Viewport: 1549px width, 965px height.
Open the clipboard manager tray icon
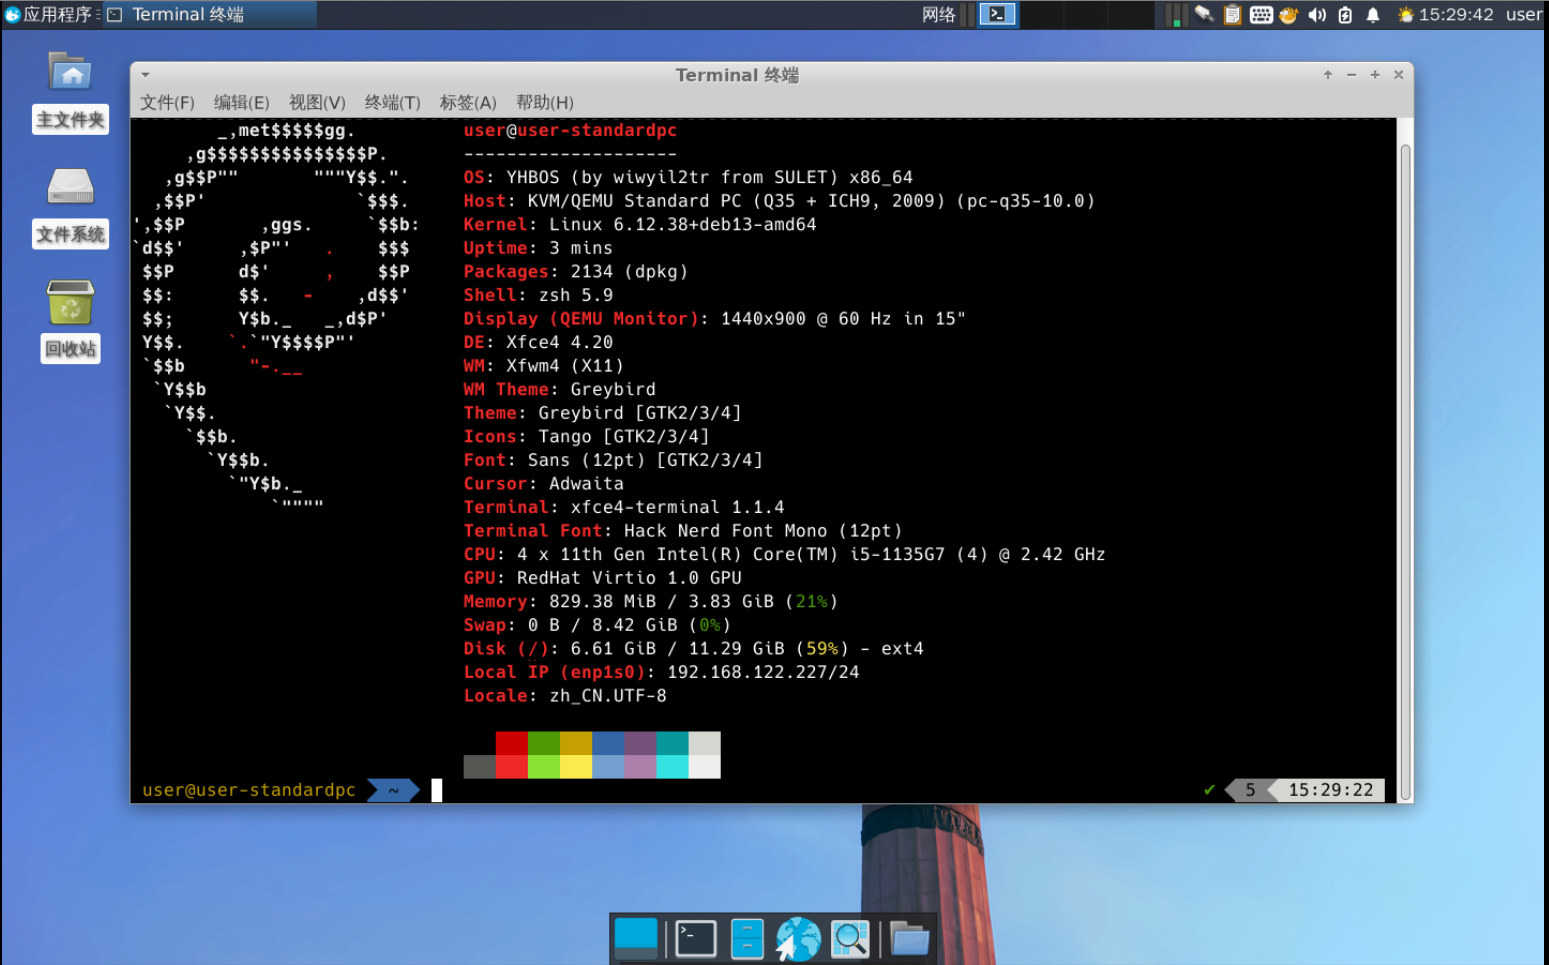pos(1233,14)
